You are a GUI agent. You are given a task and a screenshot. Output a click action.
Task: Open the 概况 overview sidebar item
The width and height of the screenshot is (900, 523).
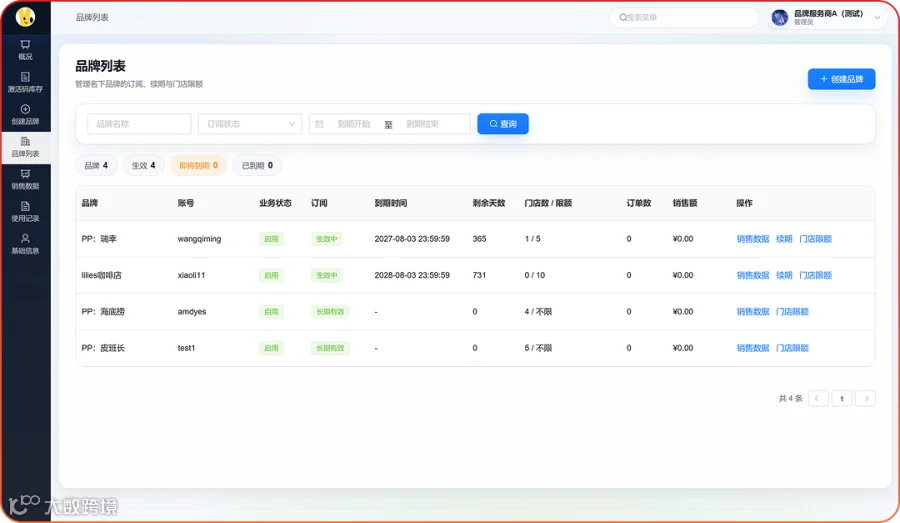[25, 50]
